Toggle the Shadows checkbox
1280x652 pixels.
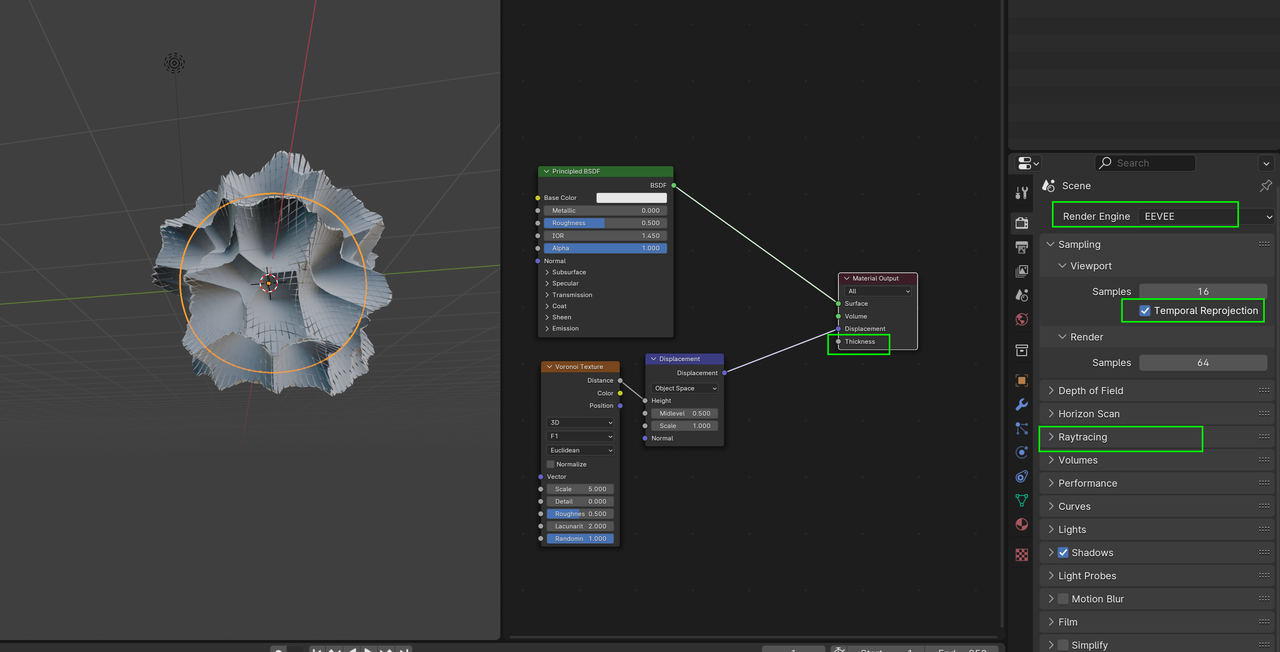coord(1063,552)
